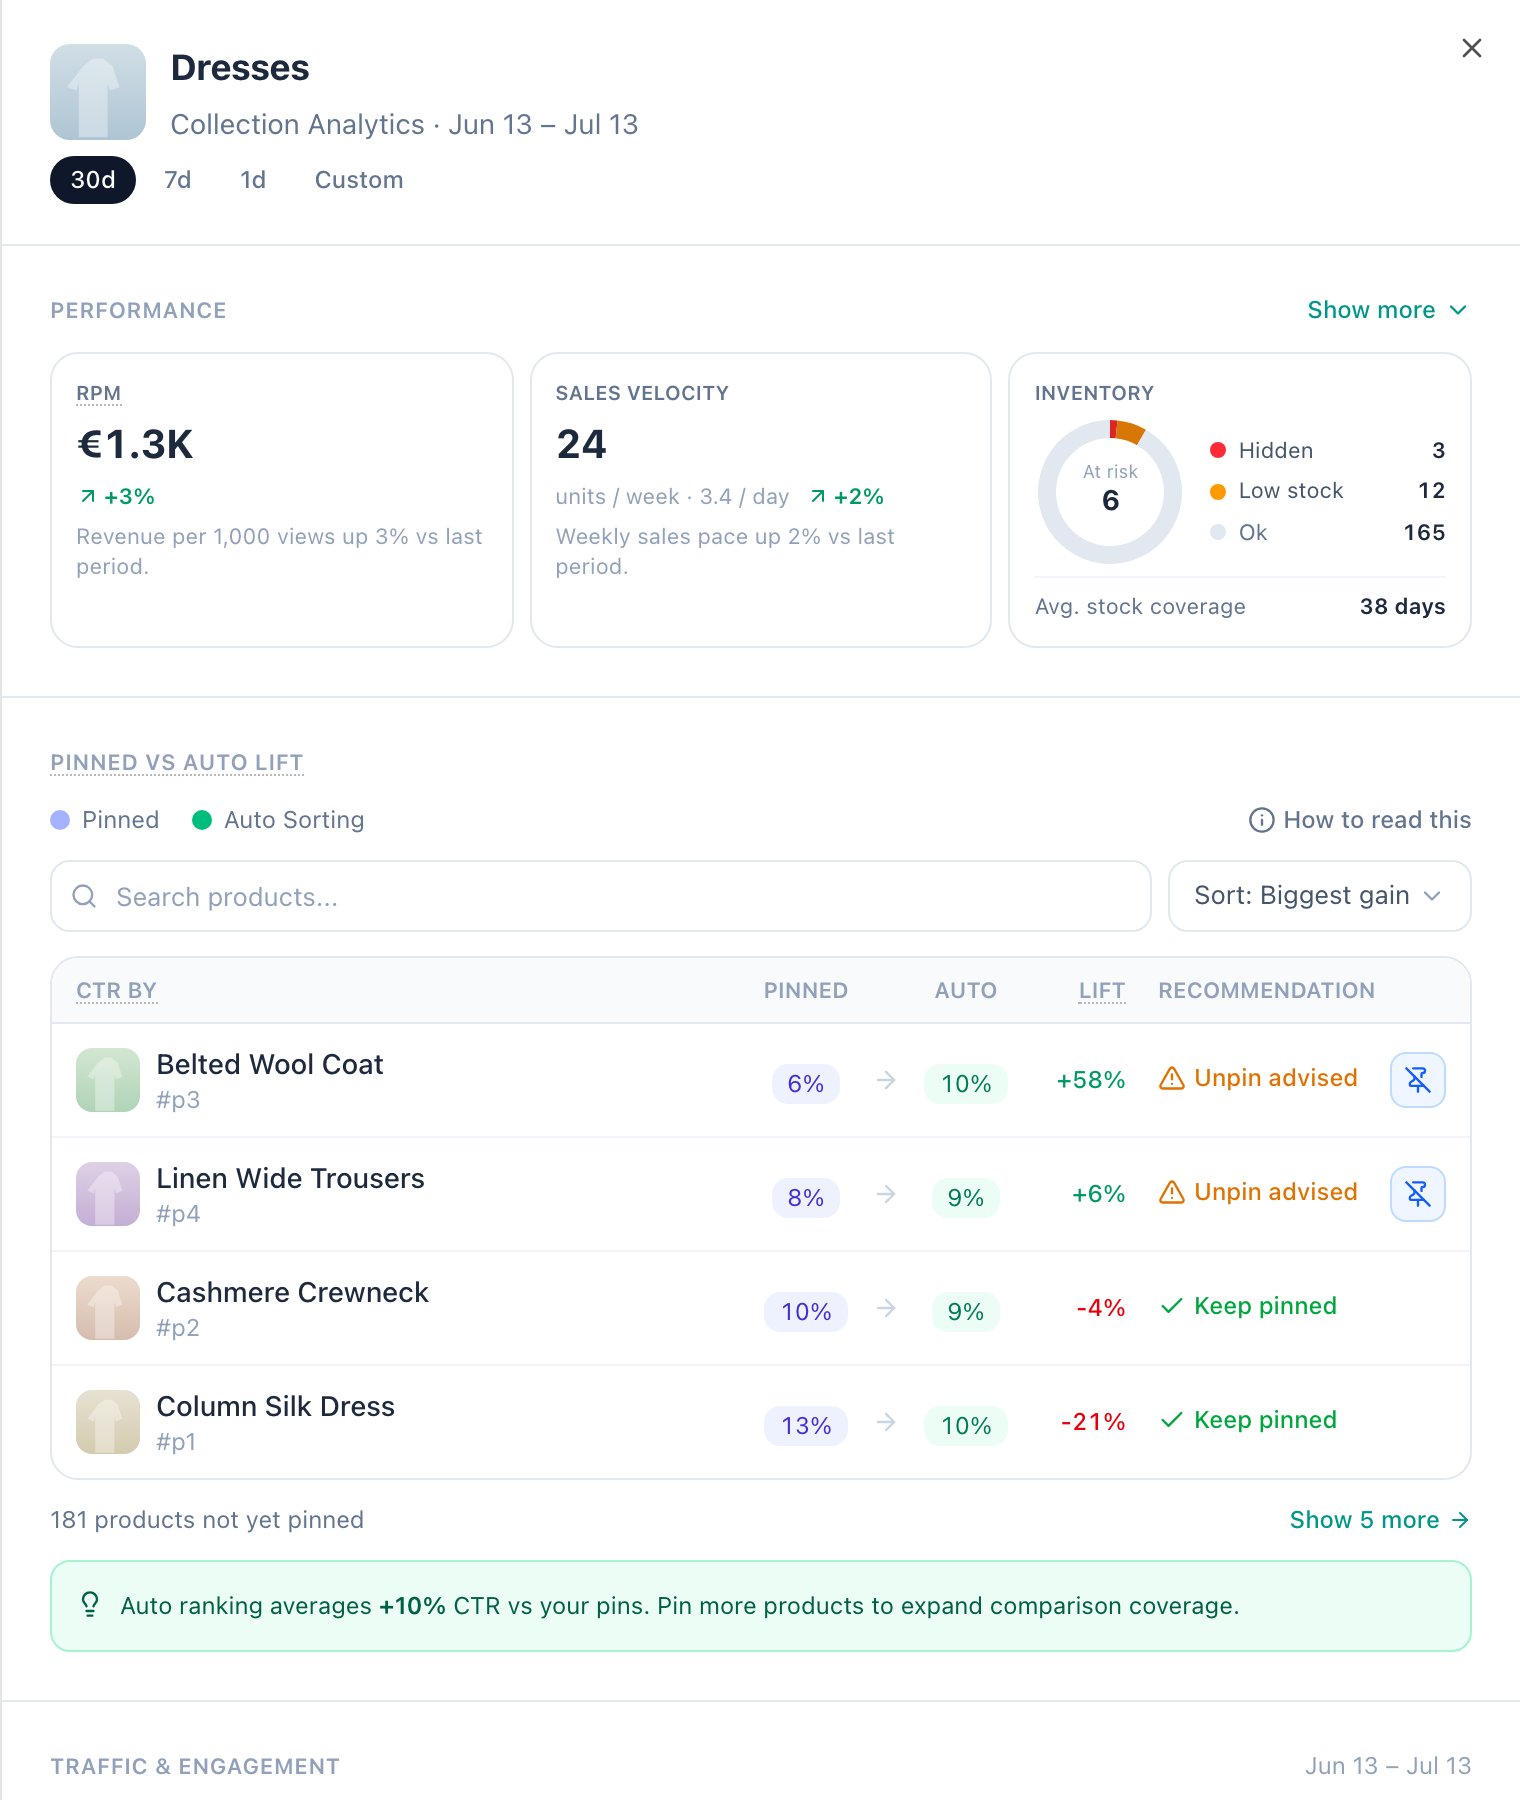Click the Column Silk Dress 13% pinned value
Screen dimensions: 1520x1800
[x=806, y=1425]
